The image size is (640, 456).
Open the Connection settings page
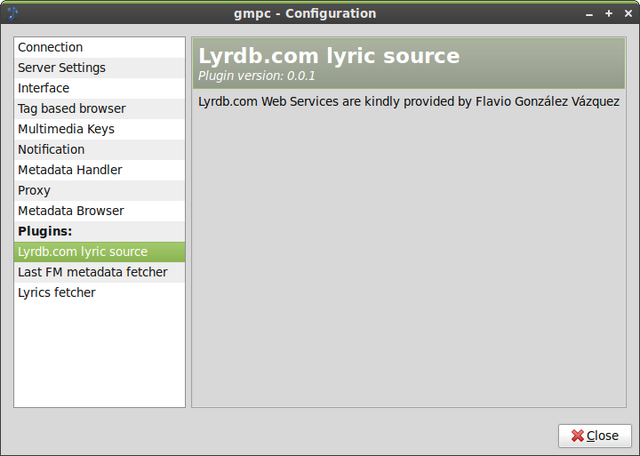click(99, 47)
